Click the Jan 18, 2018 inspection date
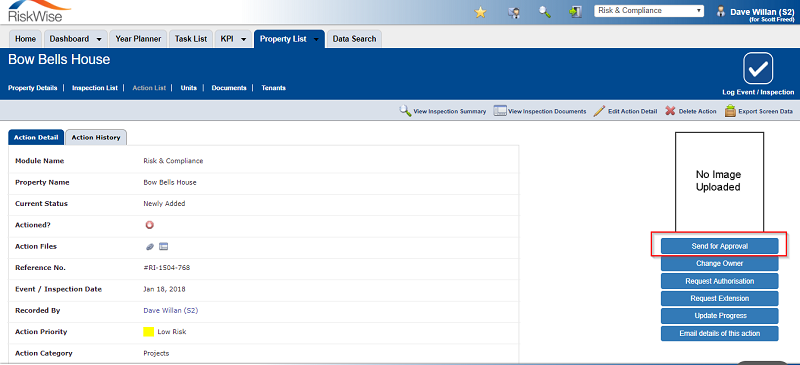This screenshot has height=365, width=800. point(164,289)
